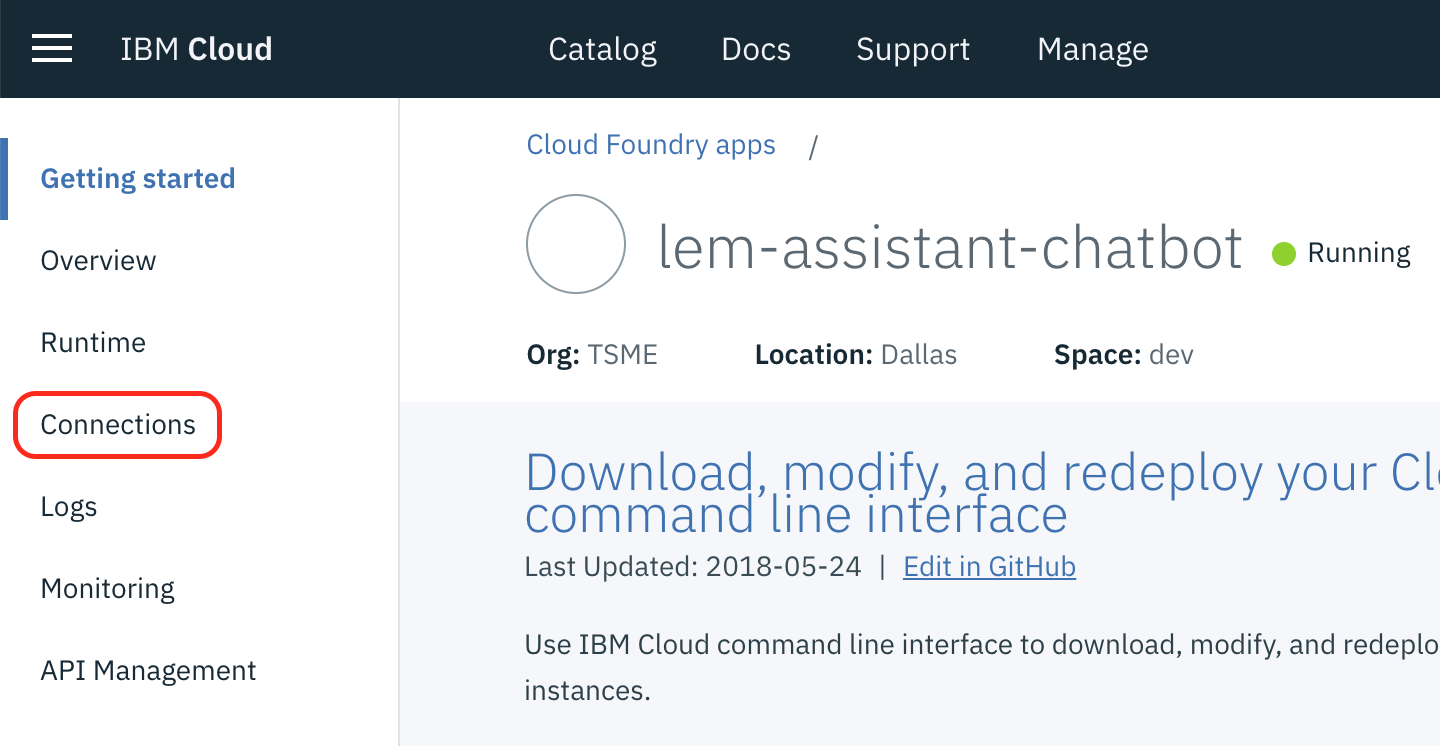Click the lem-assistant-chatbot app title
Image resolution: width=1440 pixels, height=746 pixels.
coord(950,247)
